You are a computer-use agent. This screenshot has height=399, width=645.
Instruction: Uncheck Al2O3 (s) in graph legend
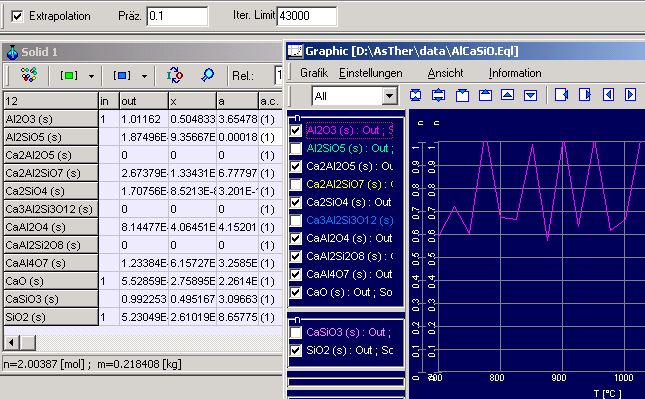coord(296,130)
